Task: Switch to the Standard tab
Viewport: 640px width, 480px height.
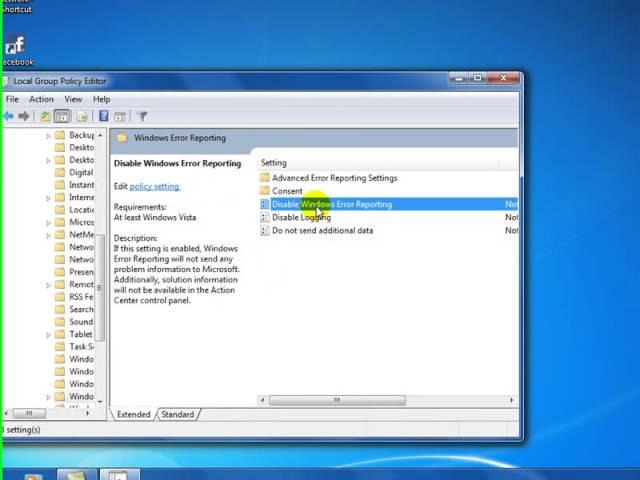Action: point(178,414)
